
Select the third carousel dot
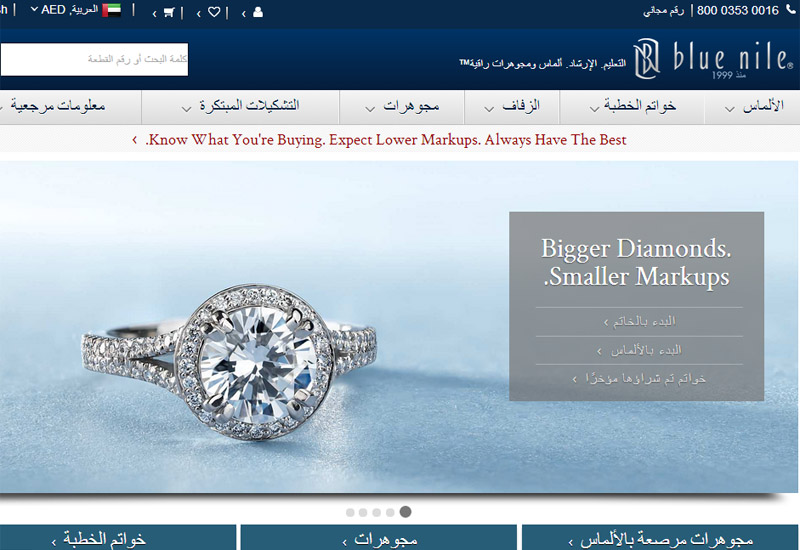(x=377, y=512)
